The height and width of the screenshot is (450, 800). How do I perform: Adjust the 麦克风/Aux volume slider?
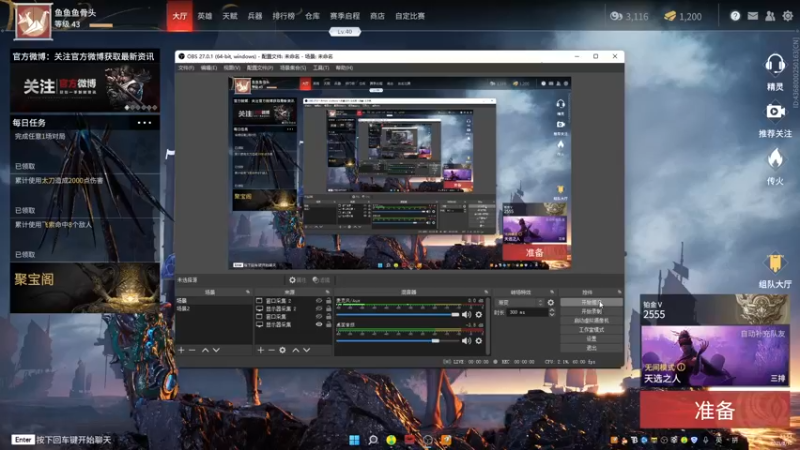coord(398,314)
